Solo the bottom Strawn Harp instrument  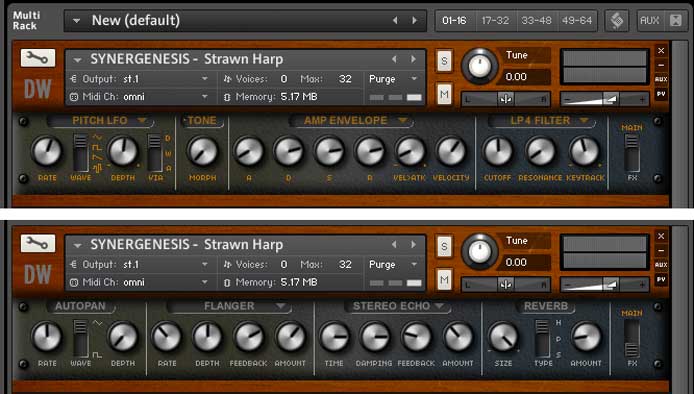point(444,247)
